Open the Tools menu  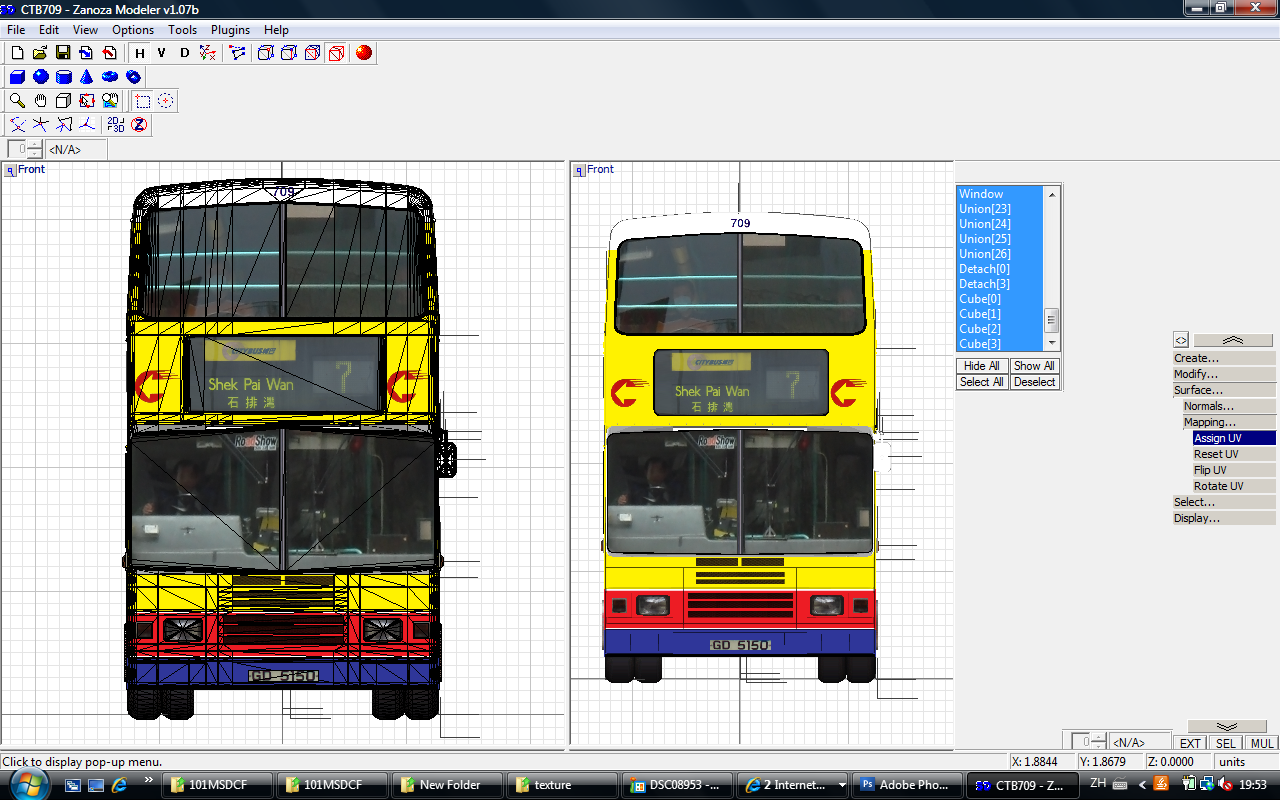coord(182,30)
